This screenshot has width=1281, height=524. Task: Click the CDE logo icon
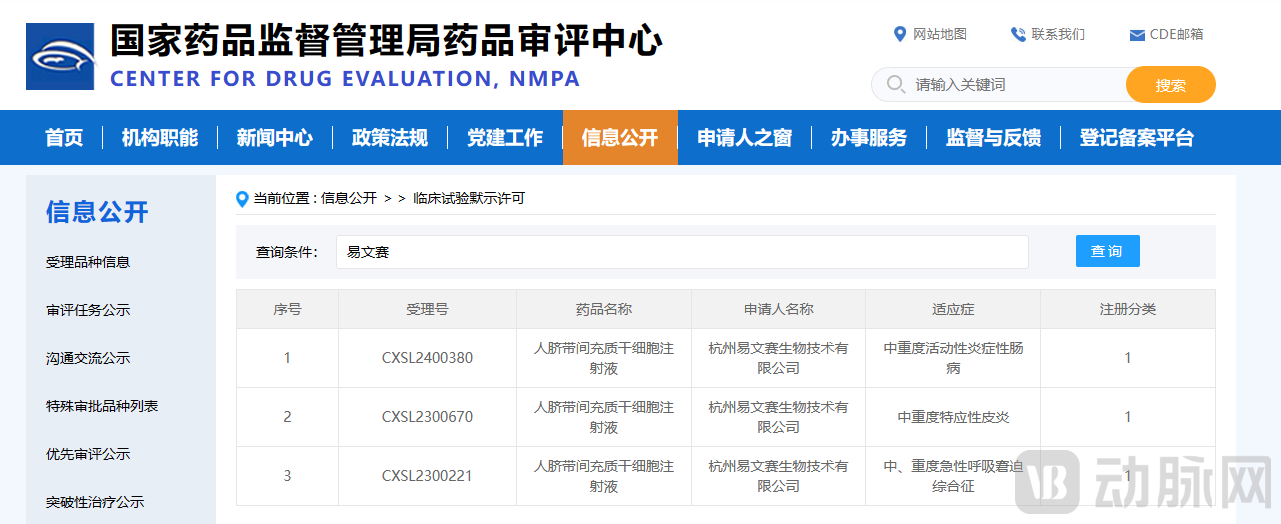[x=60, y=56]
